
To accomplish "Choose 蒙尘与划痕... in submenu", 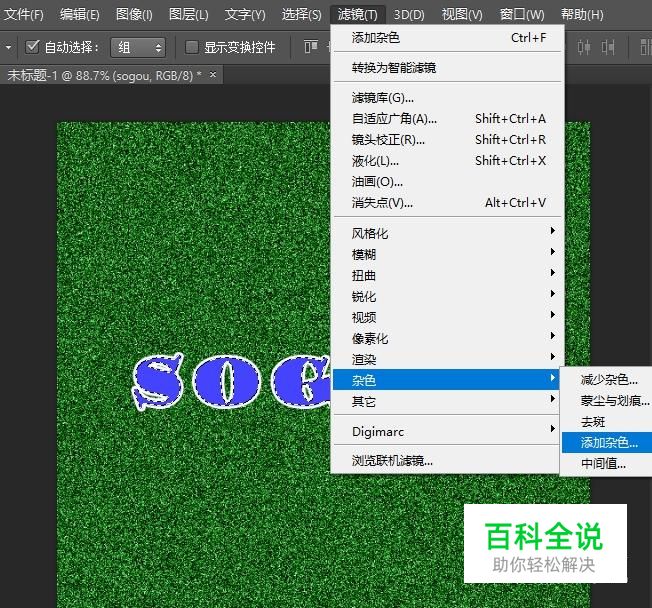I will [607, 400].
